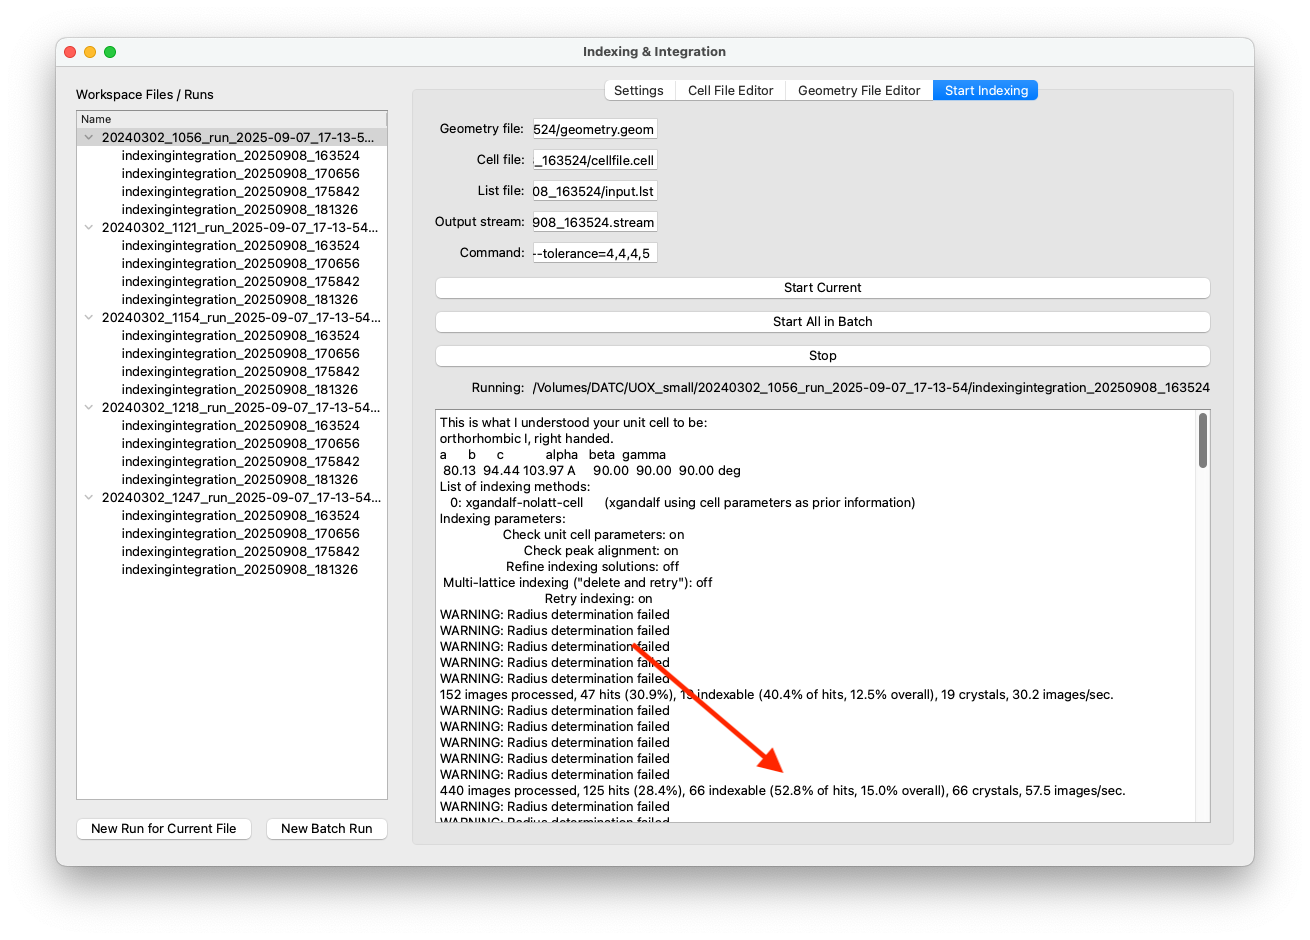Click the Output stream text field
This screenshot has height=940, width=1310.
click(595, 222)
